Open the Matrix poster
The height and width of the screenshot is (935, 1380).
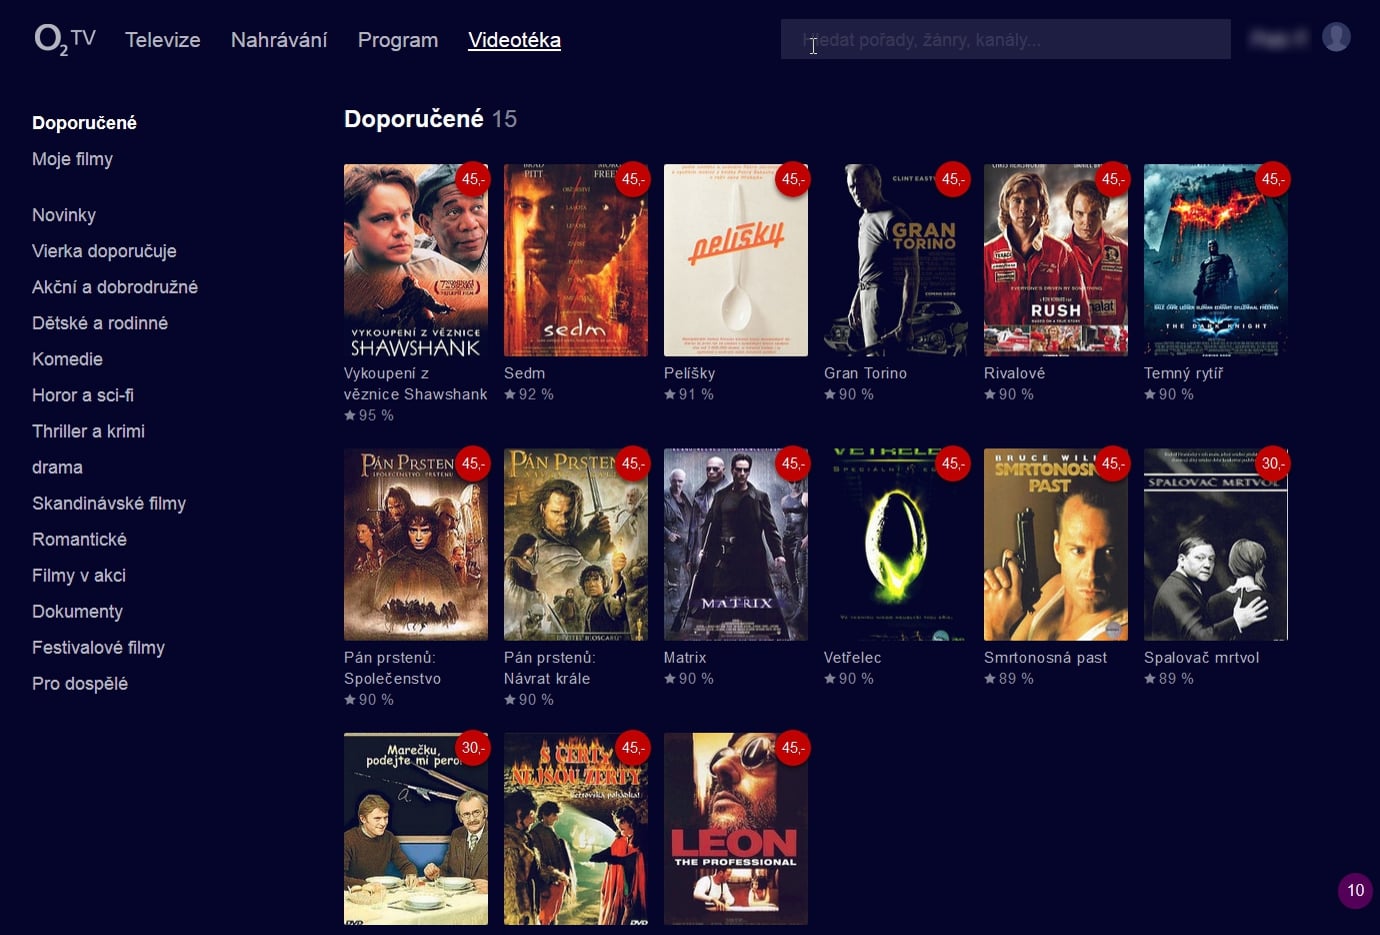pos(736,544)
